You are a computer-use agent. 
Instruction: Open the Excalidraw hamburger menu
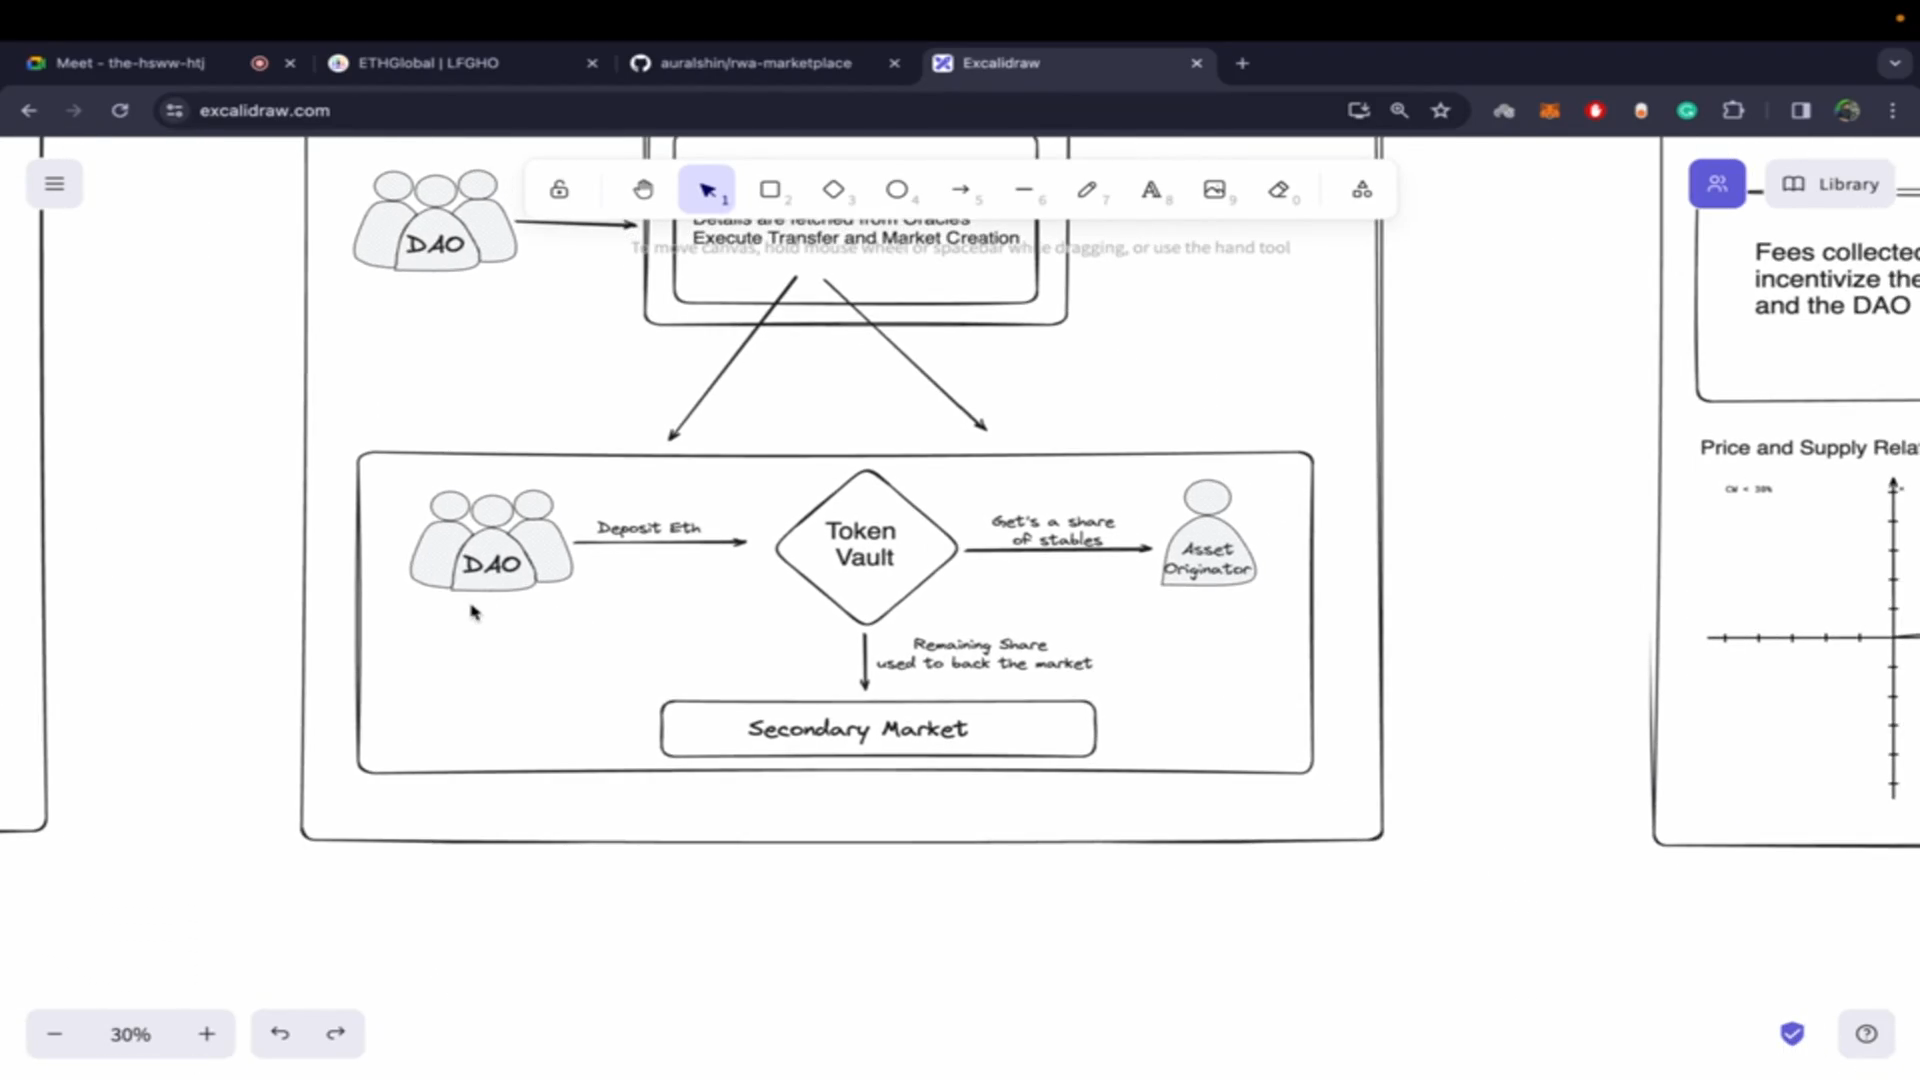coord(54,184)
